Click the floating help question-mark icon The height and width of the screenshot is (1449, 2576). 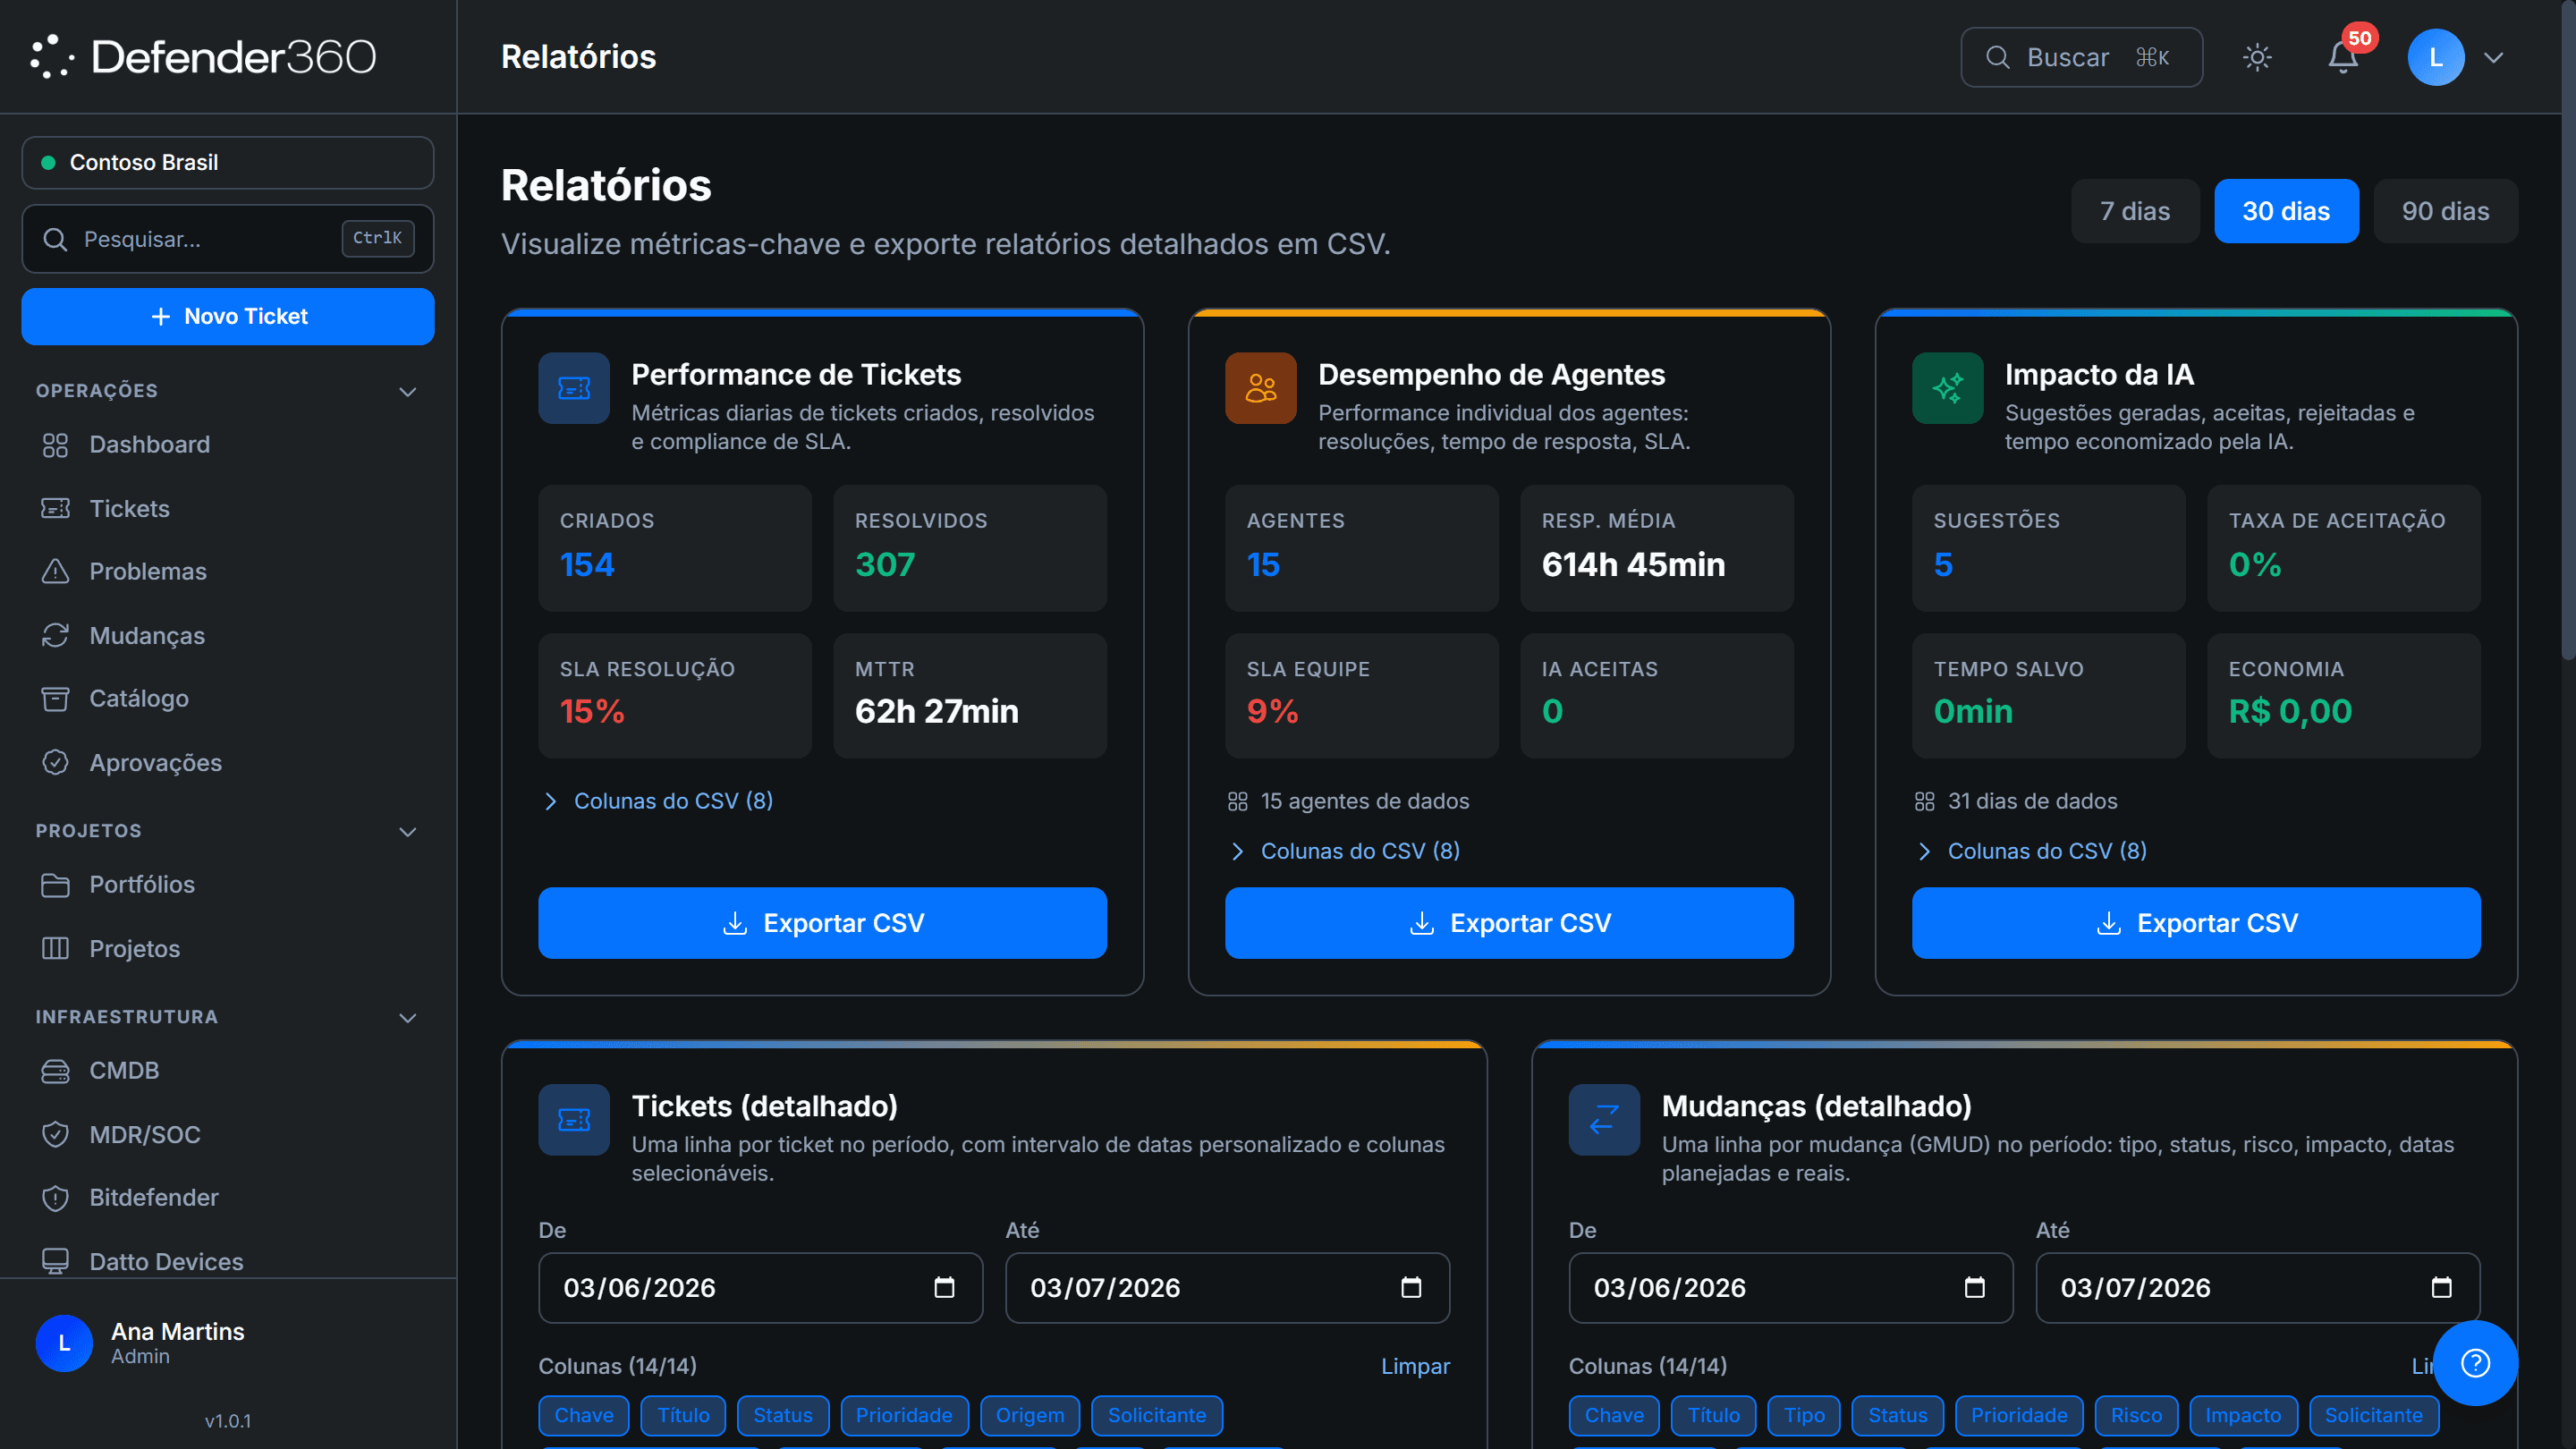(x=2475, y=1362)
